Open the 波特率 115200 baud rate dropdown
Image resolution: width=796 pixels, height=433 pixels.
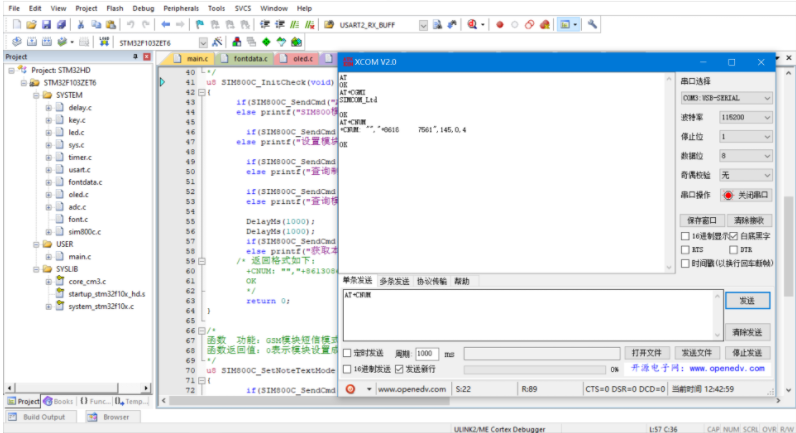click(x=743, y=117)
